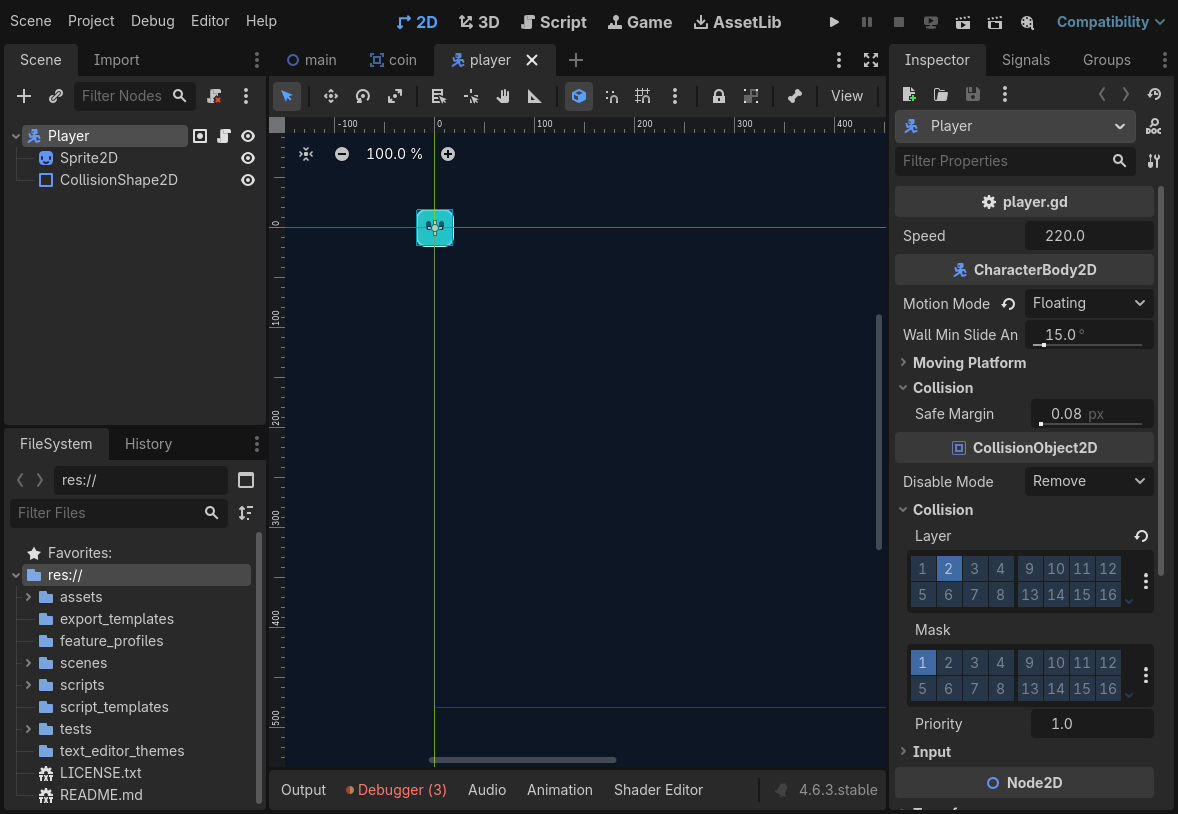Screen dimensions: 1178x814
Task: Select the Rotate tool
Action: tap(363, 96)
